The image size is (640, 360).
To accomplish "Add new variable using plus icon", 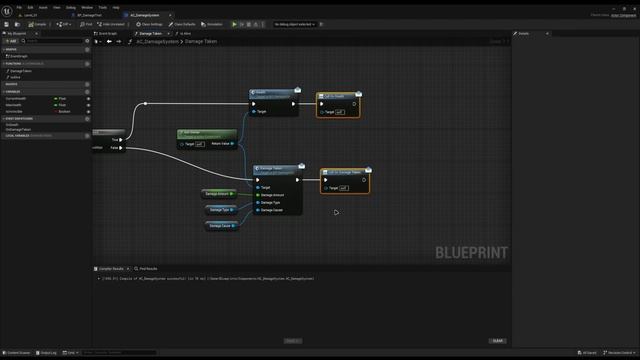I will pos(87,92).
